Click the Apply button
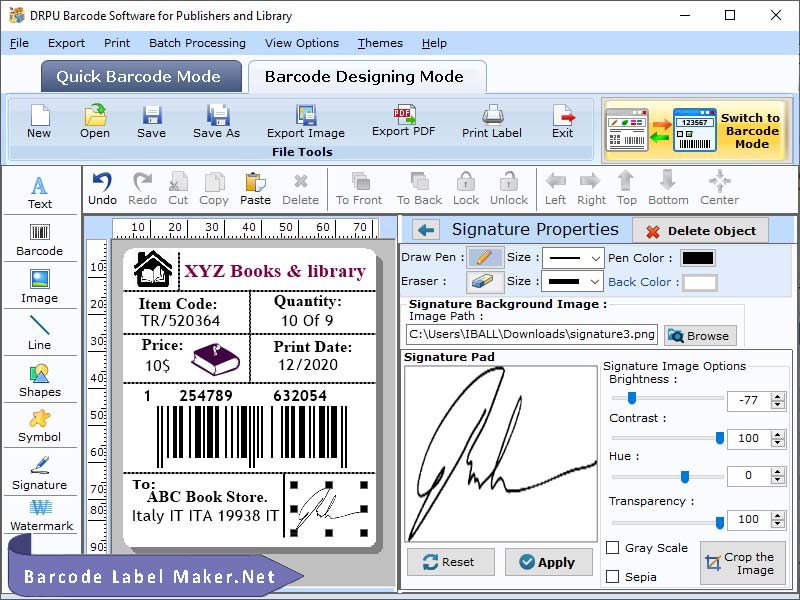Image resolution: width=800 pixels, height=600 pixels. (x=548, y=562)
